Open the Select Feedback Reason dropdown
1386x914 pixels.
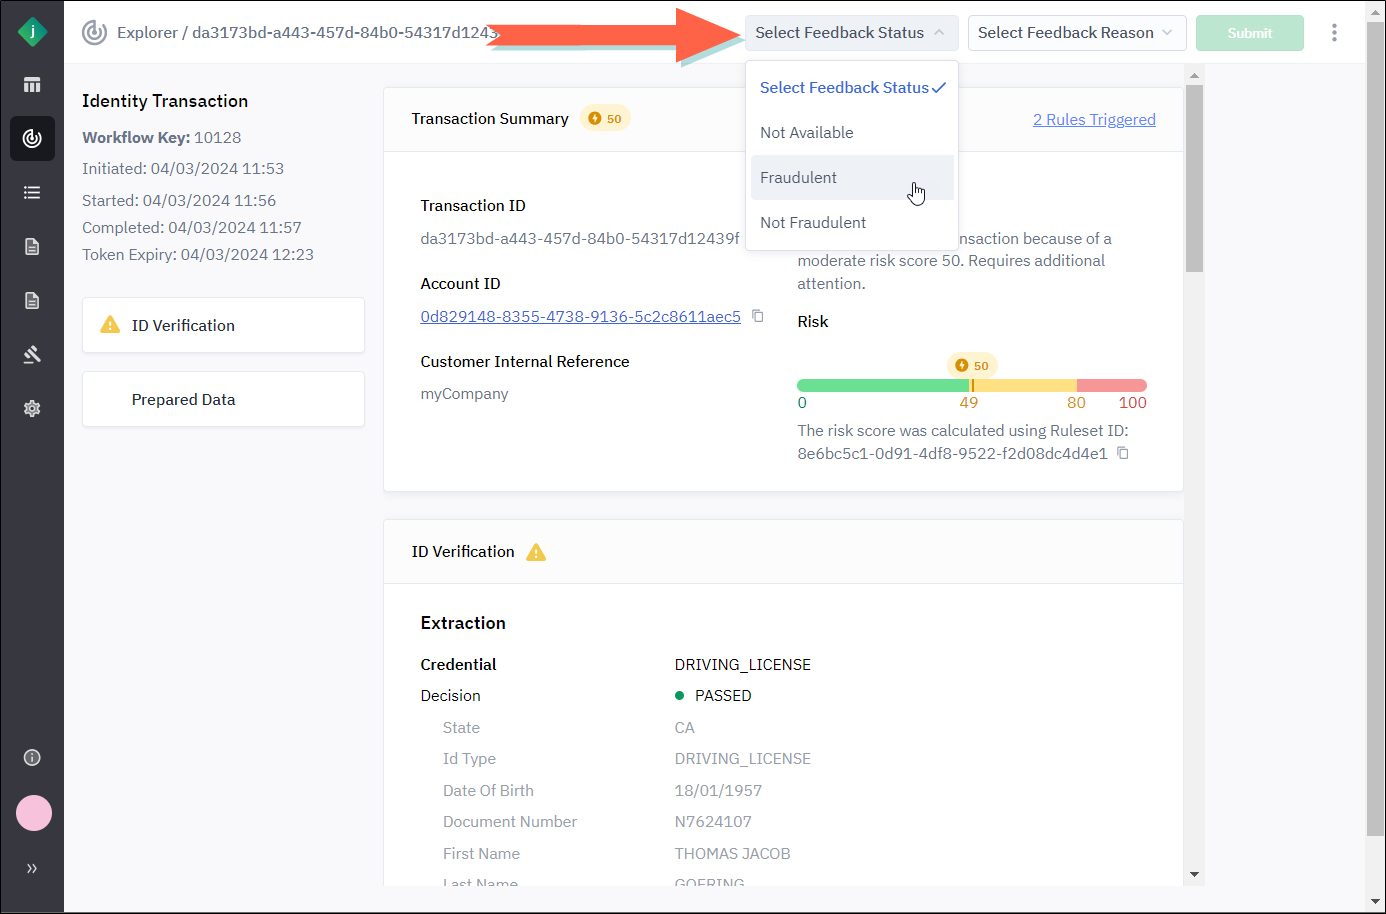1076,33
